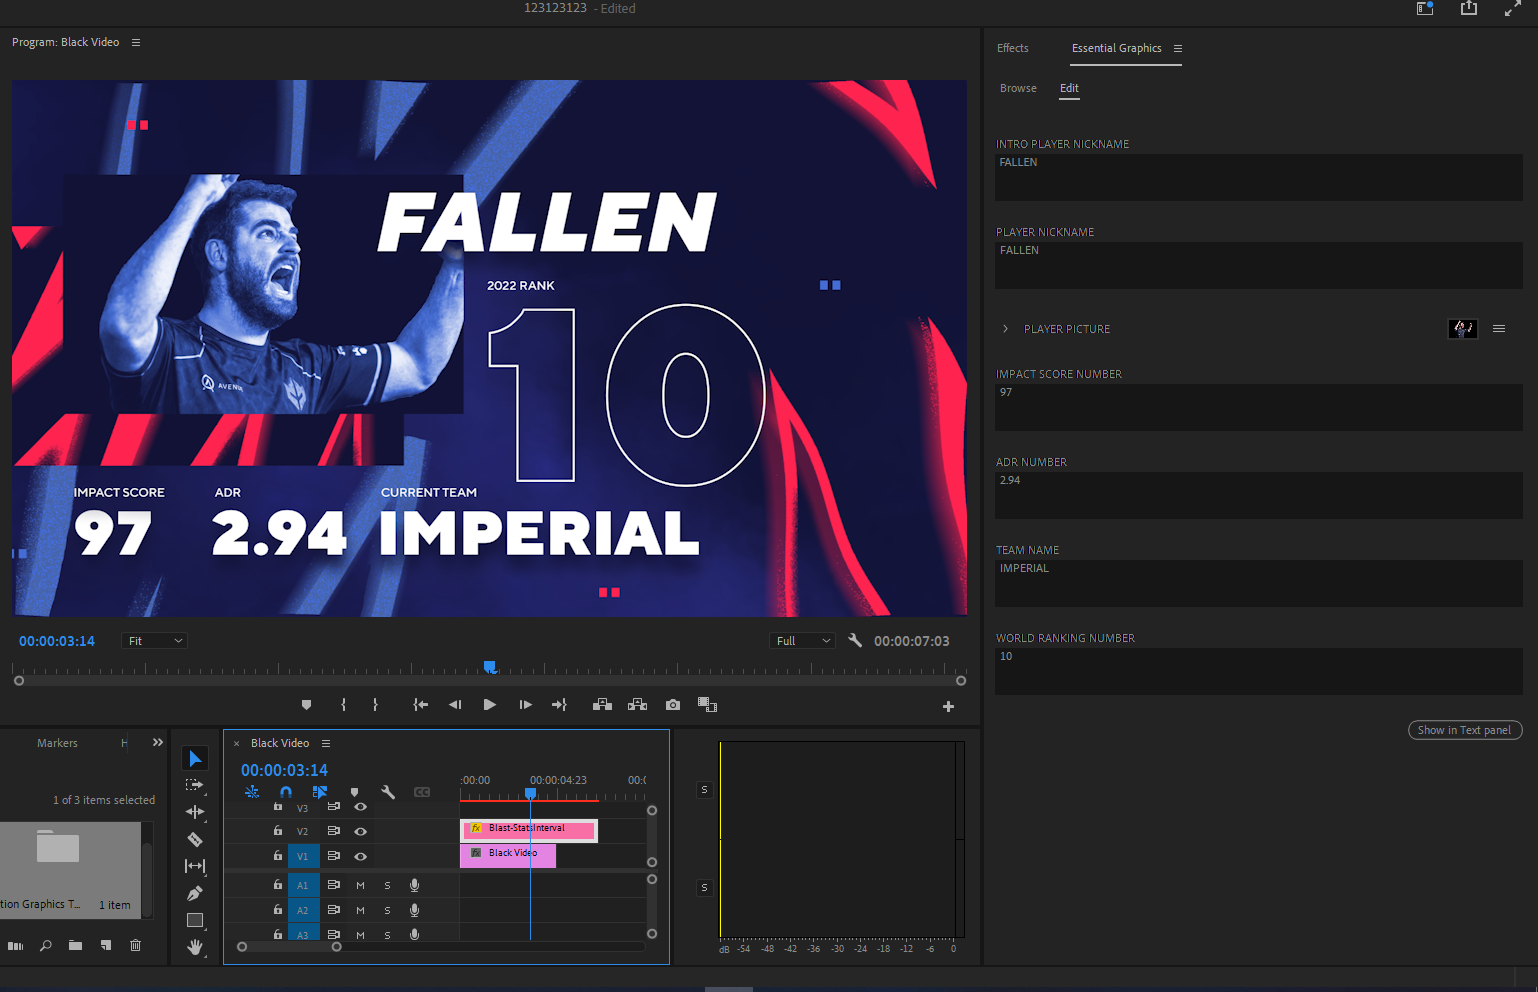This screenshot has width=1538, height=992.
Task: Switch to the Effects tab
Action: [x=1012, y=48]
